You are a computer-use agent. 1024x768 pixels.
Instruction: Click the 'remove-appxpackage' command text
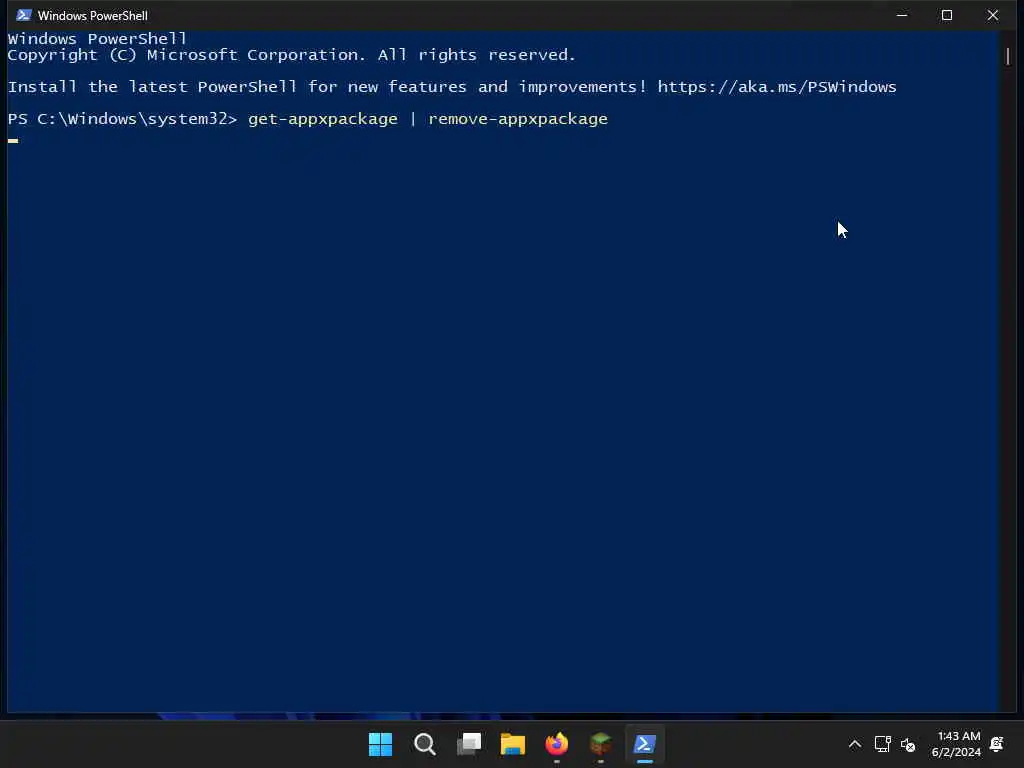coord(518,120)
